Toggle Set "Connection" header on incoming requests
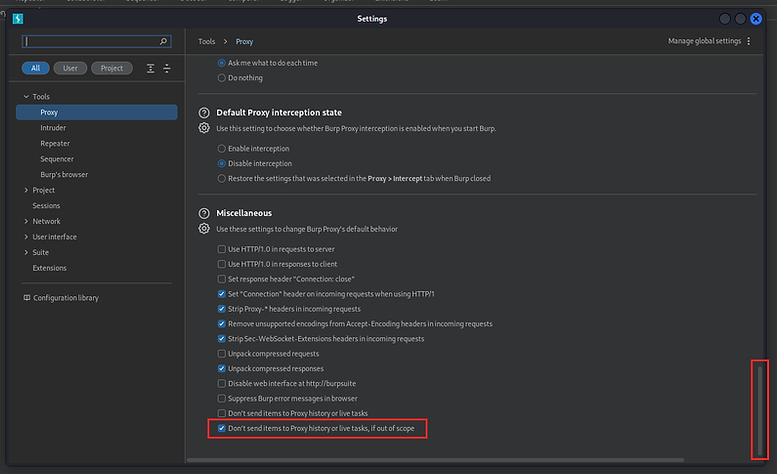The image size is (777, 474). click(x=222, y=294)
